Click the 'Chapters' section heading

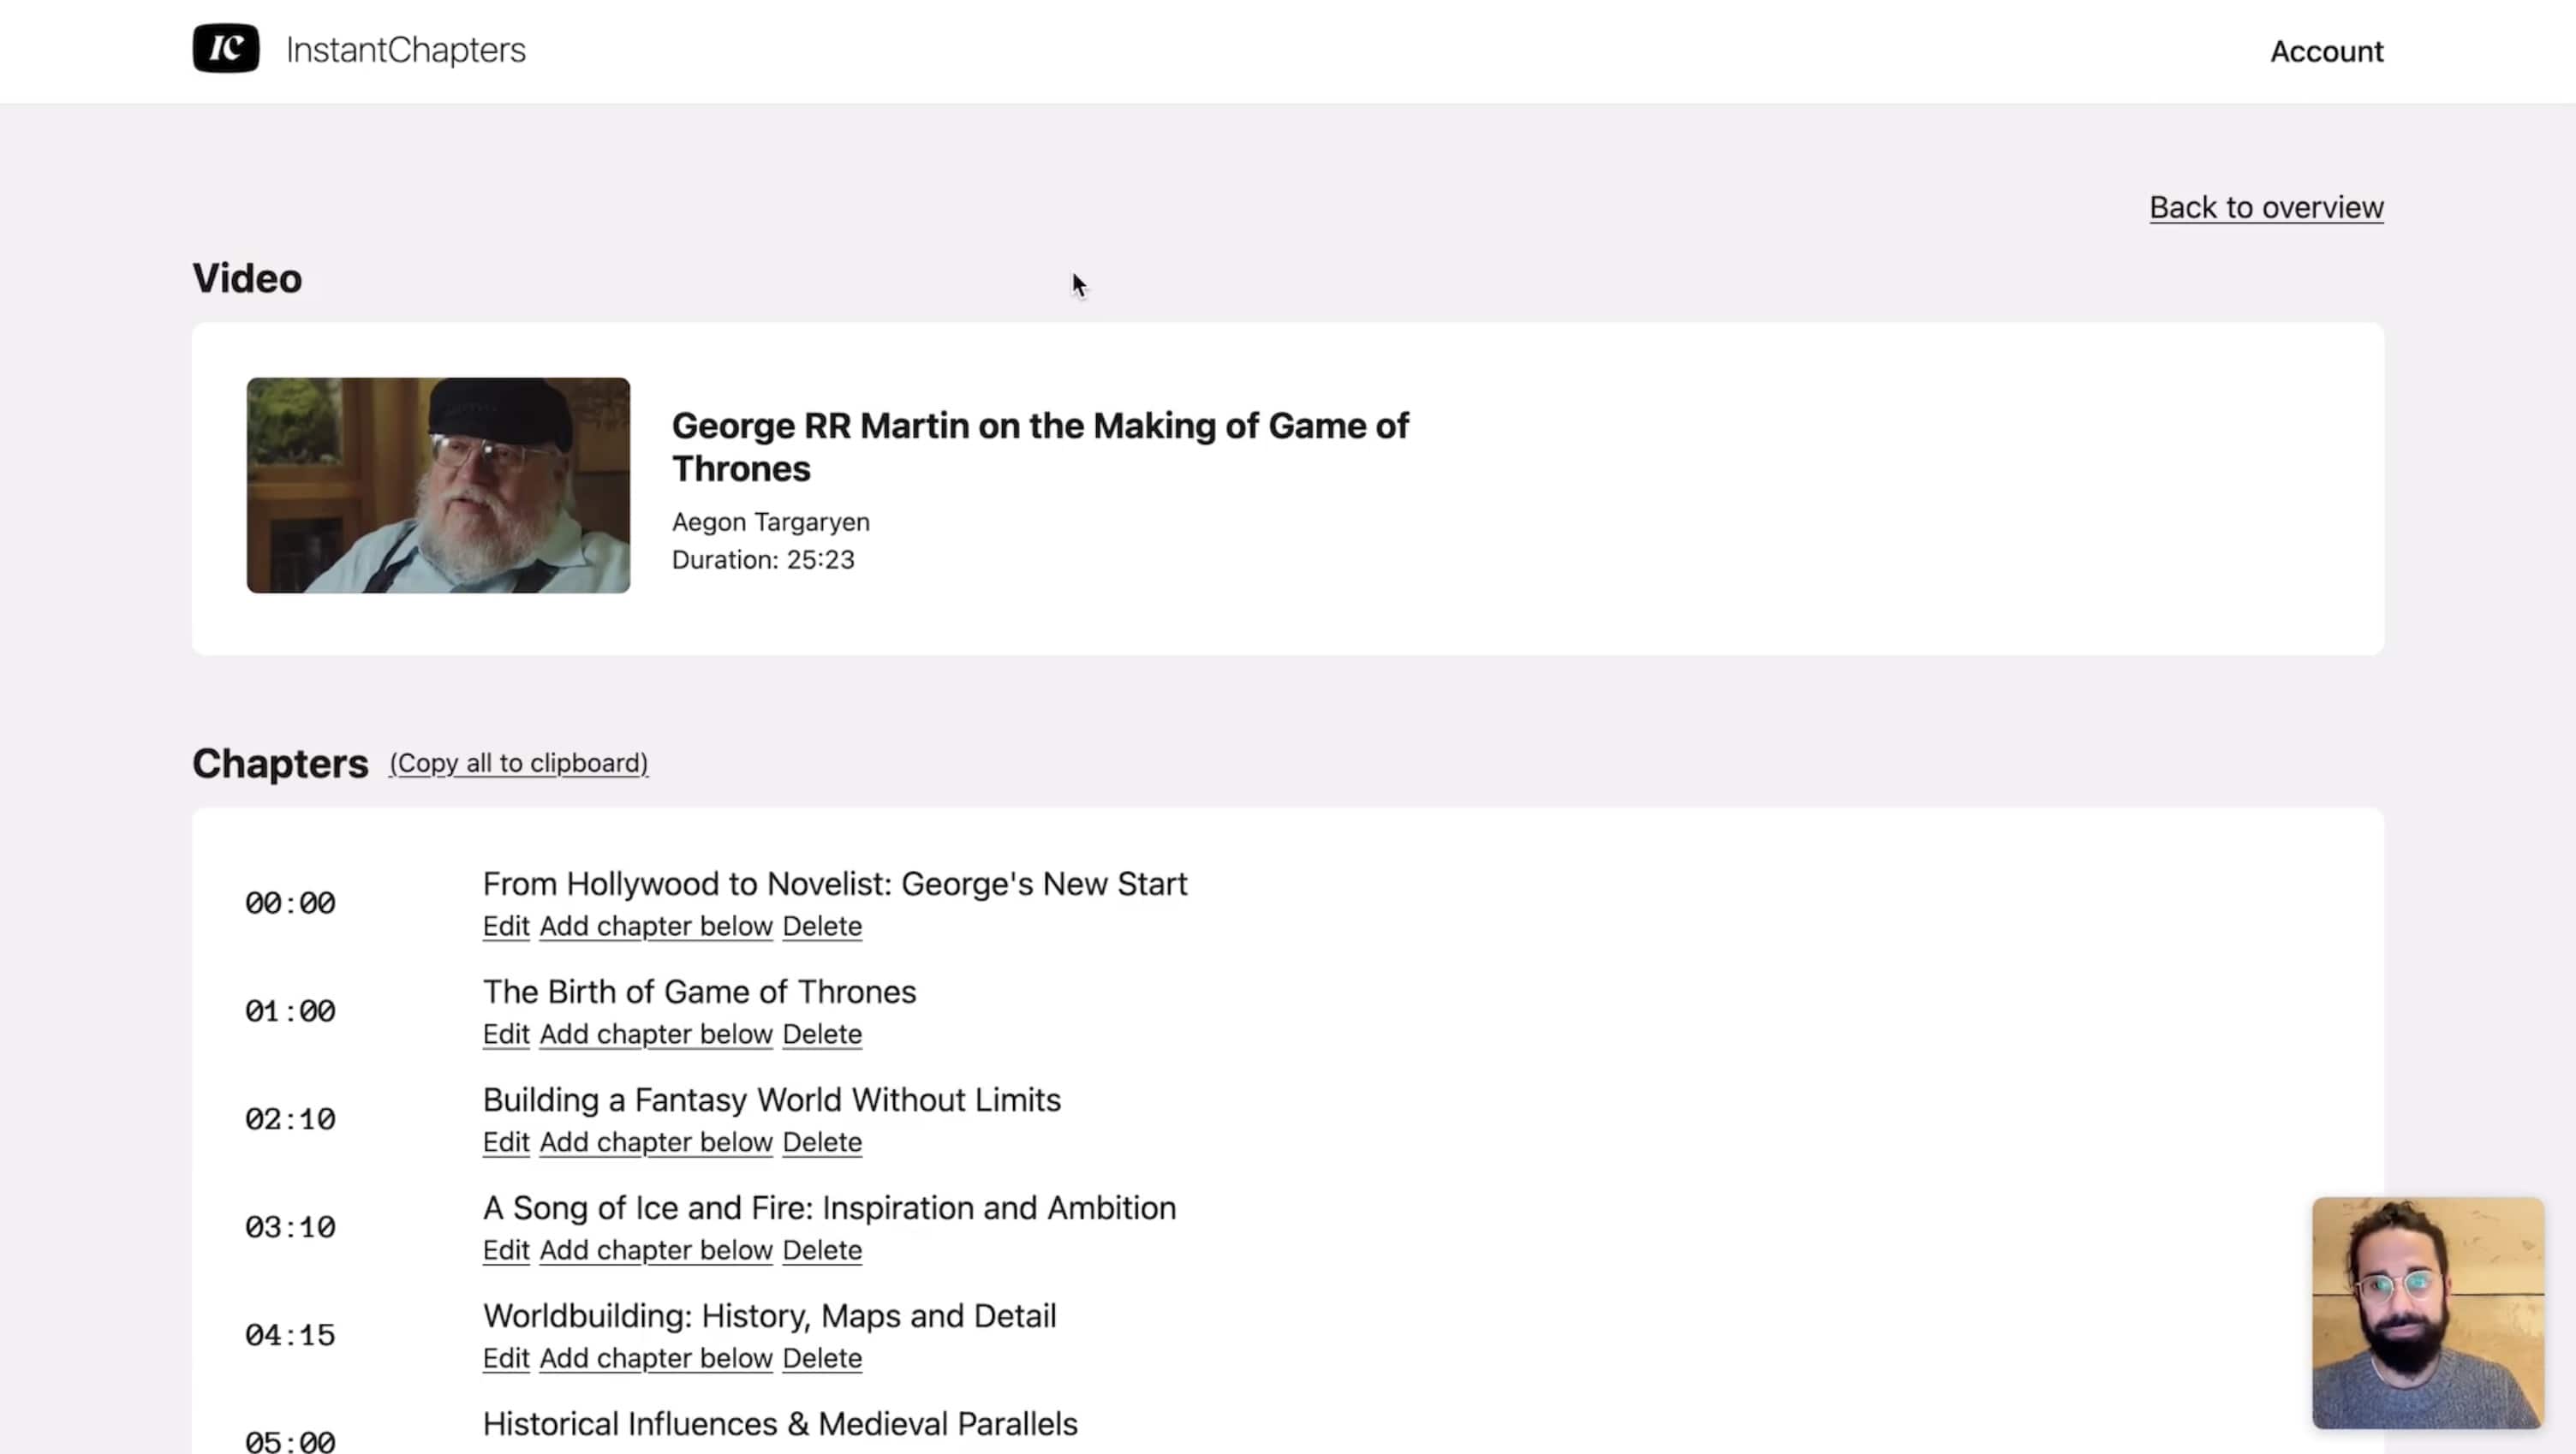280,764
